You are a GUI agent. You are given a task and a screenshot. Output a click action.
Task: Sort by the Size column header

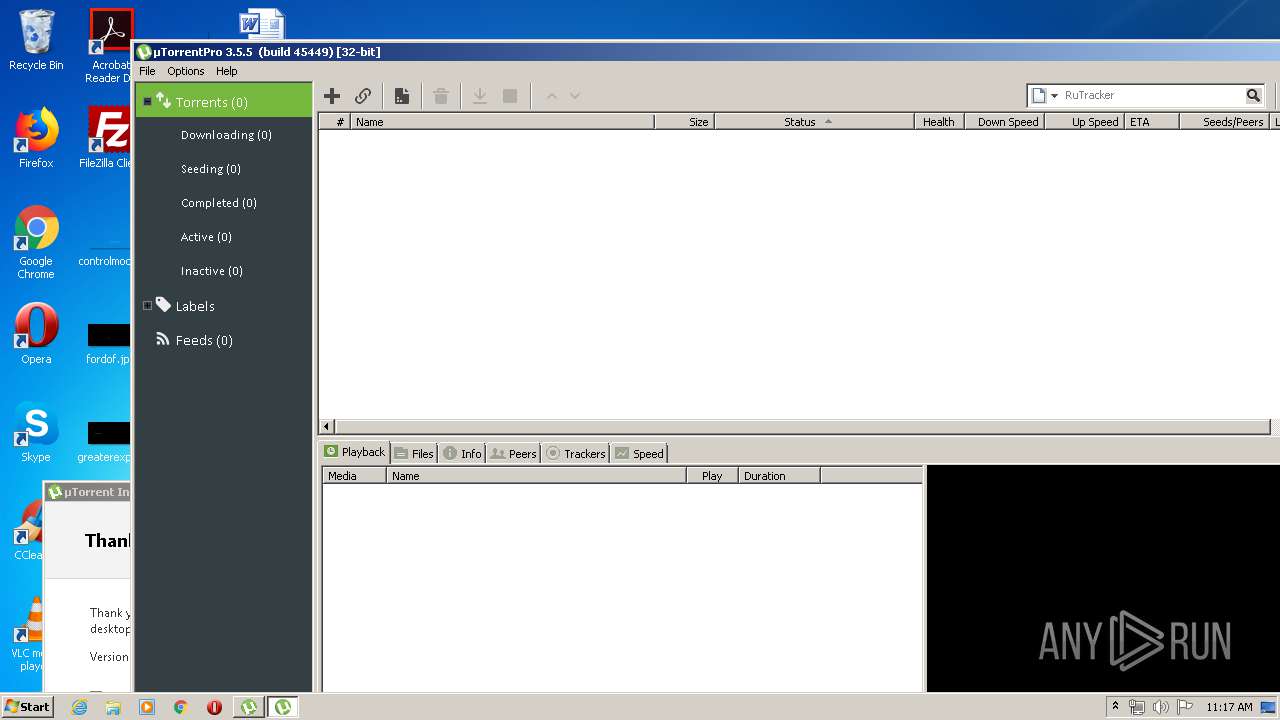pyautogui.click(x=685, y=122)
